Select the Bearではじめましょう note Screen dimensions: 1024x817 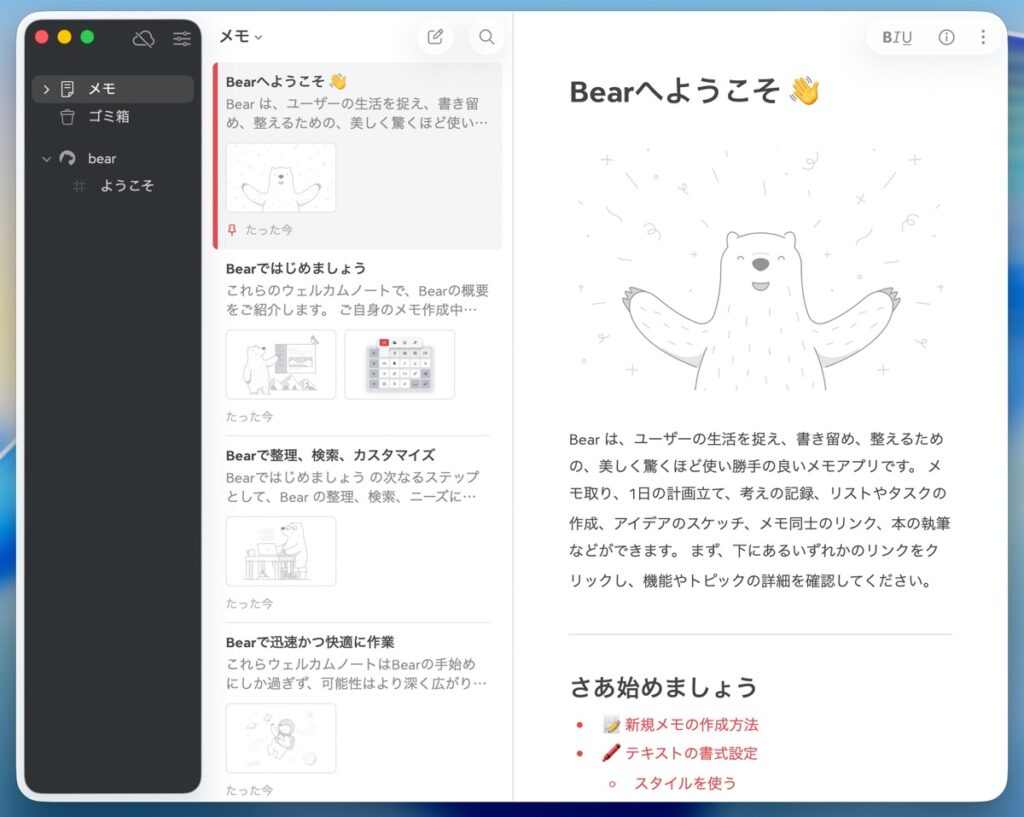tap(296, 268)
